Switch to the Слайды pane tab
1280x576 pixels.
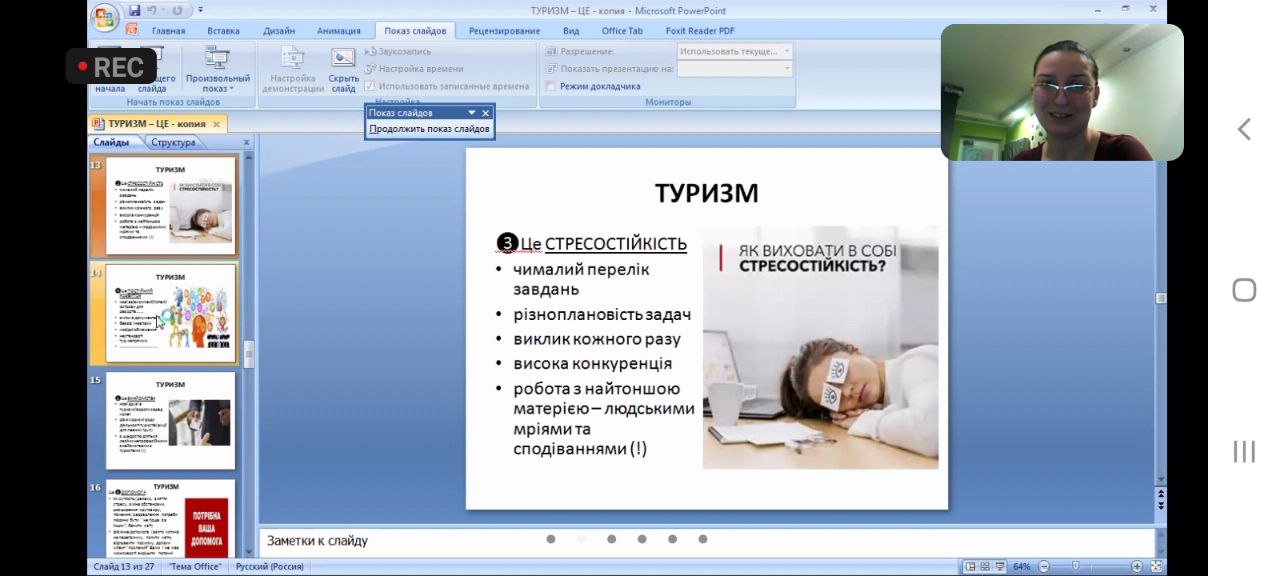(111, 142)
